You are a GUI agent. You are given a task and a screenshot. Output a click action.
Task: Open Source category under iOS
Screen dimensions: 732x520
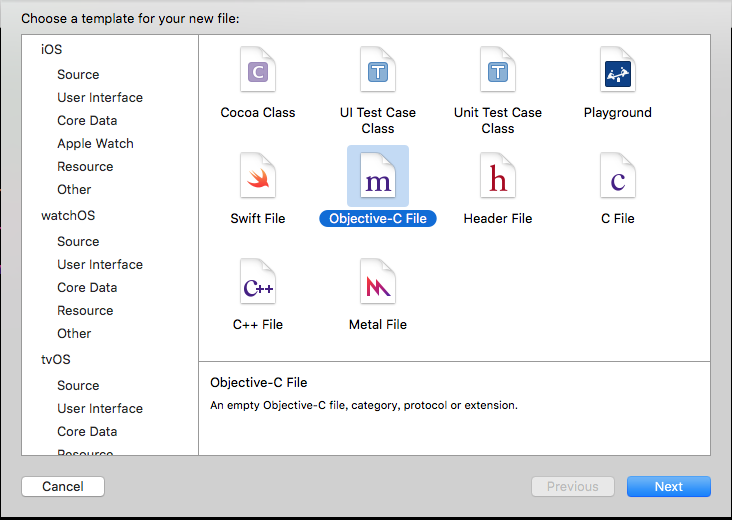(x=78, y=75)
